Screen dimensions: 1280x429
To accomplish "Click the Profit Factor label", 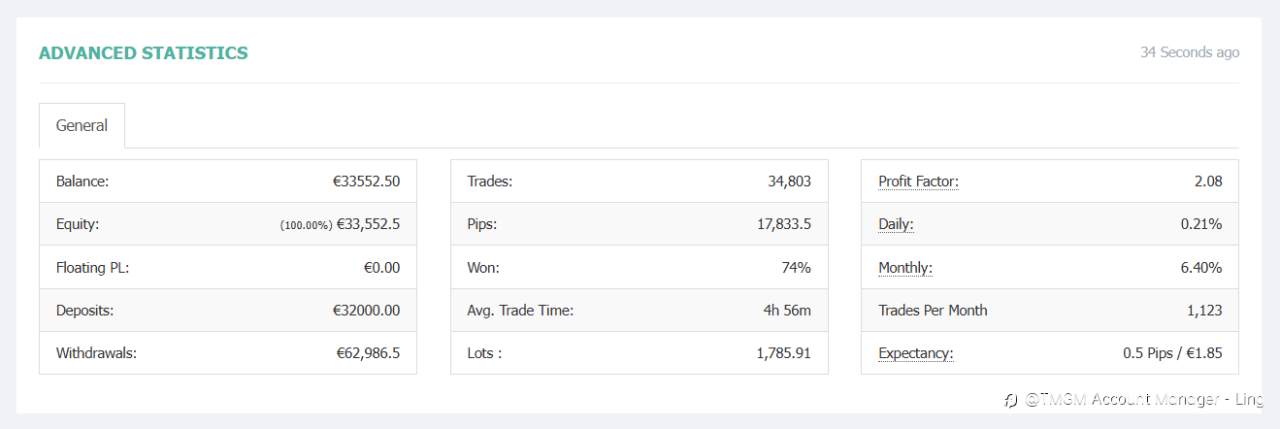I will [918, 182].
